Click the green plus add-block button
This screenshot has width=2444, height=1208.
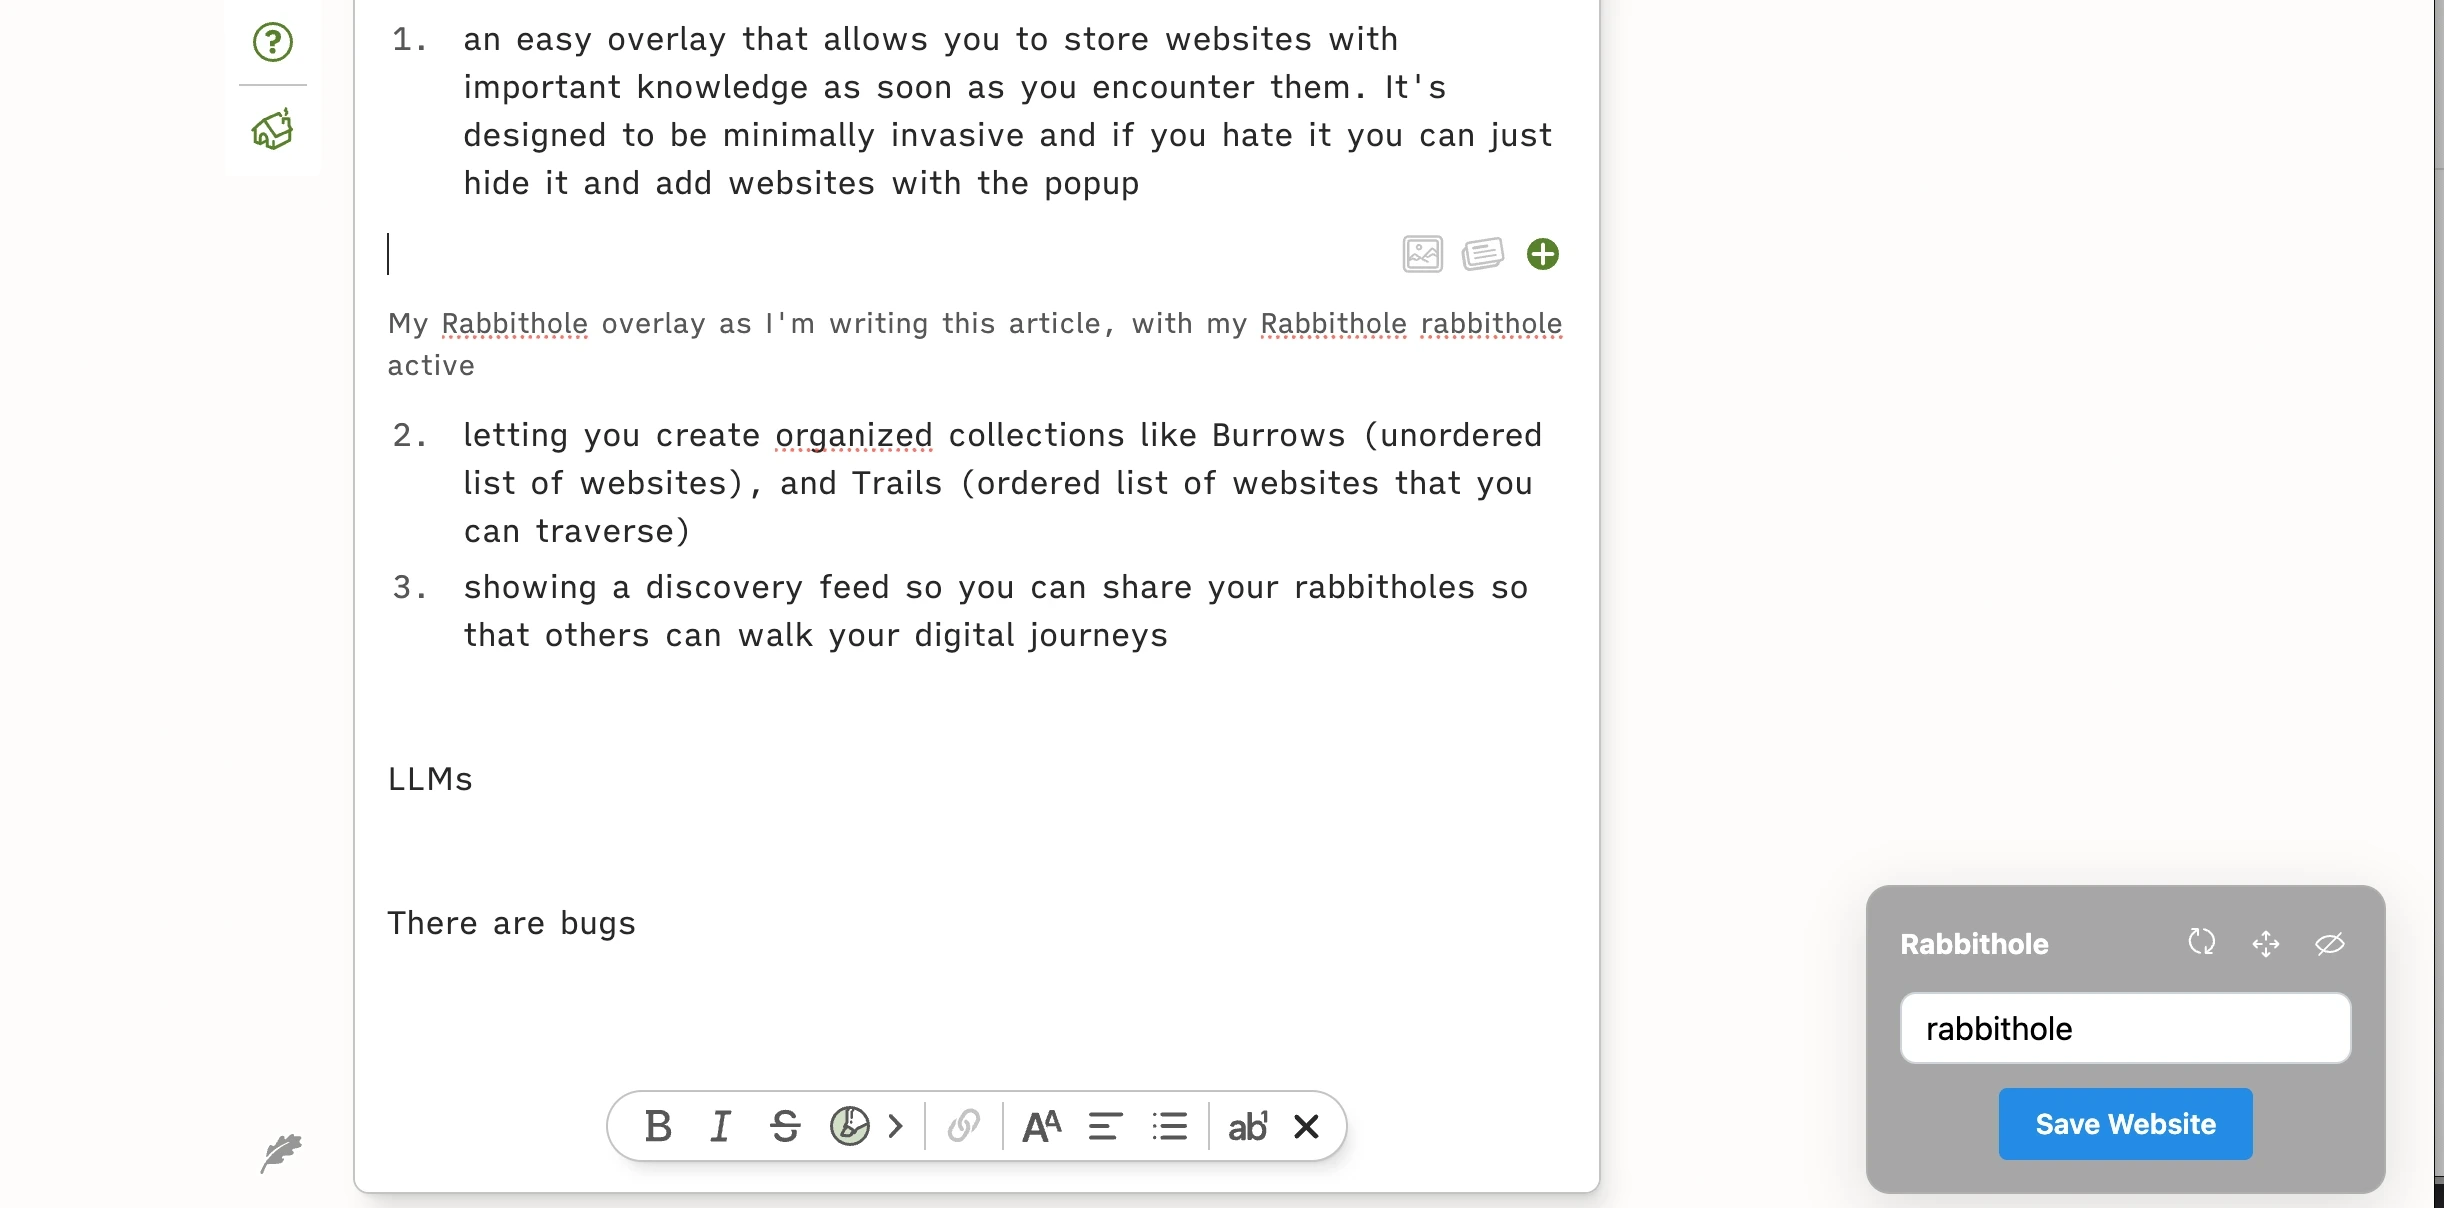[x=1542, y=254]
